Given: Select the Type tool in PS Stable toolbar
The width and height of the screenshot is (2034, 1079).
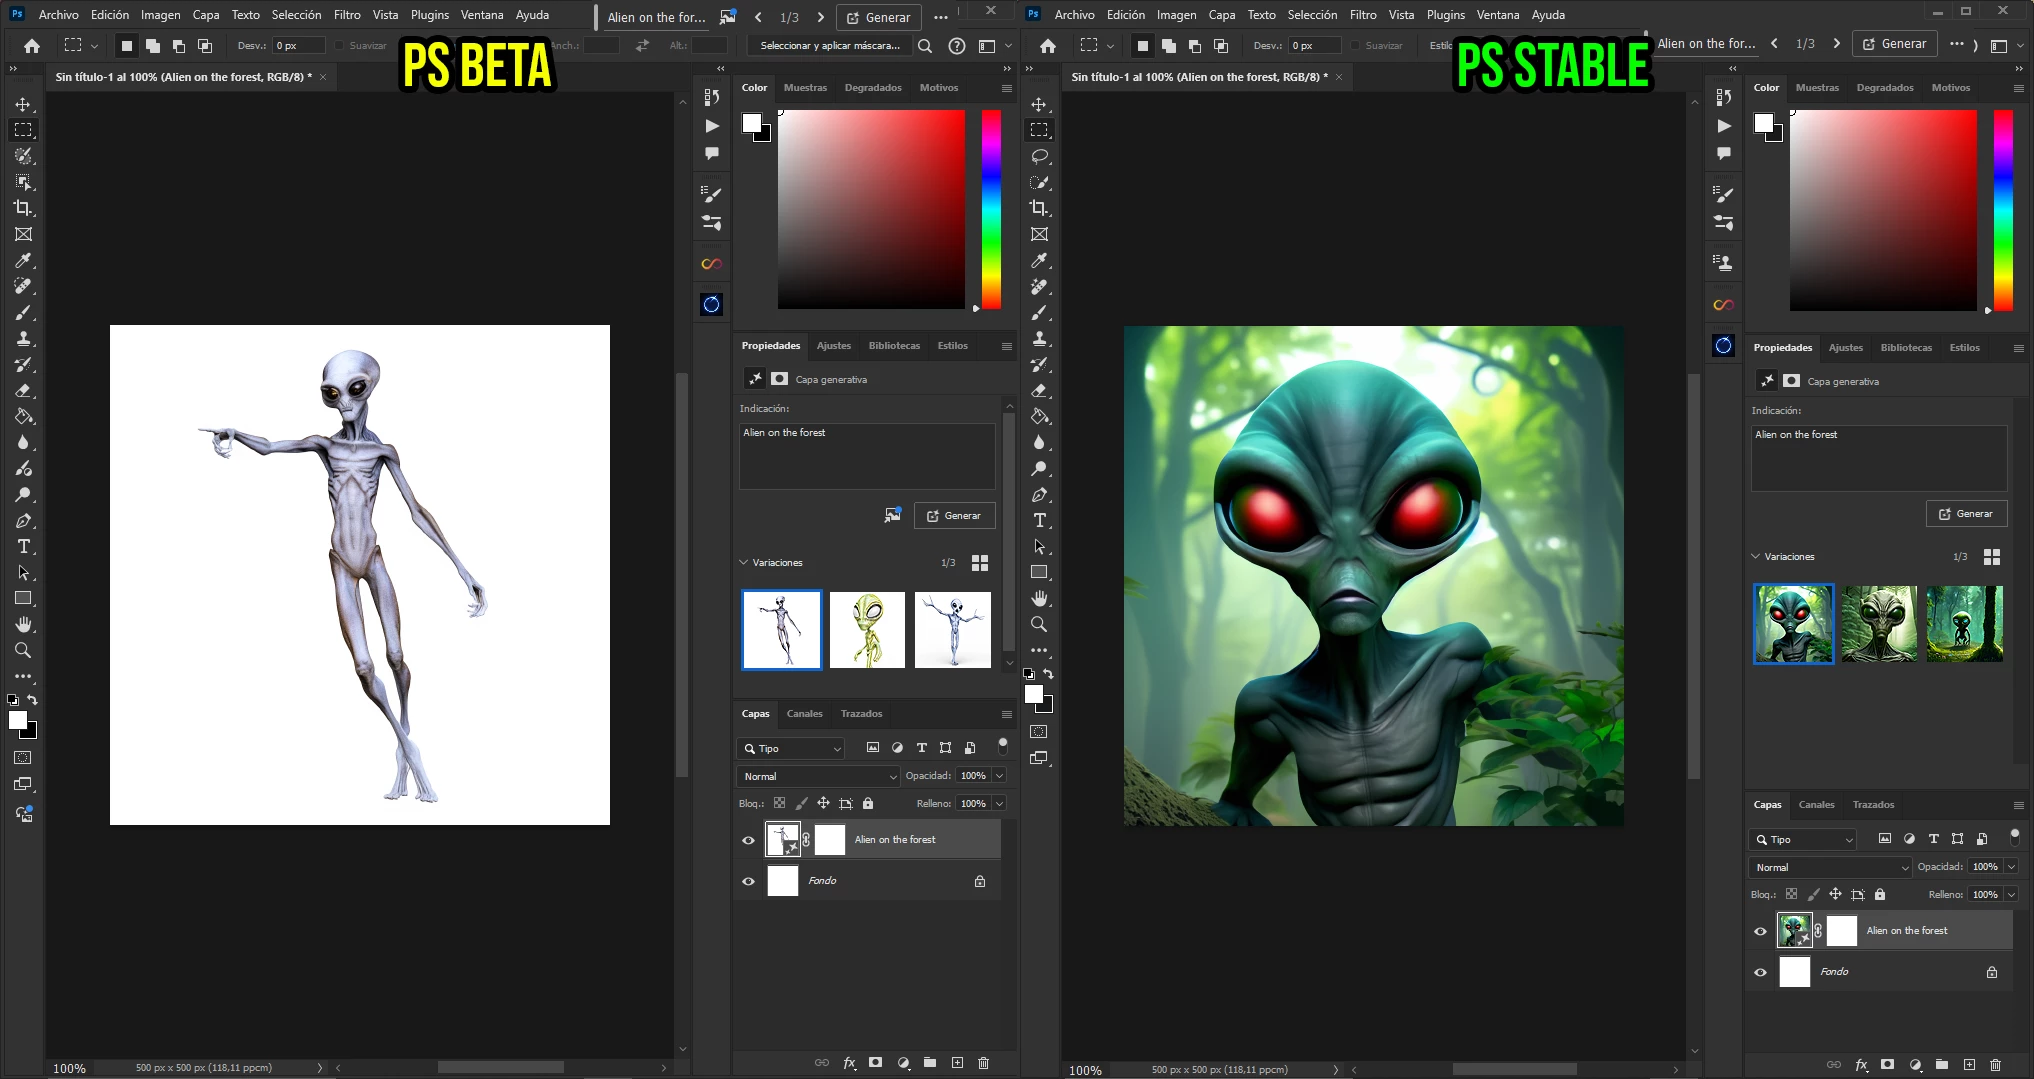Looking at the screenshot, I should 1039,520.
